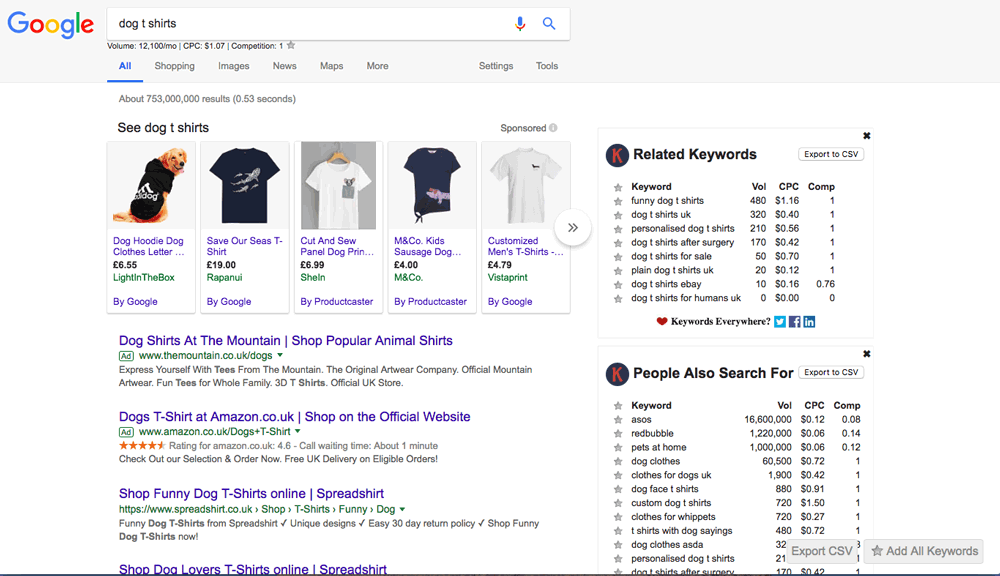Screen dimensions: 1000x576
Task: Click the magnifying glass search icon
Action: point(549,24)
